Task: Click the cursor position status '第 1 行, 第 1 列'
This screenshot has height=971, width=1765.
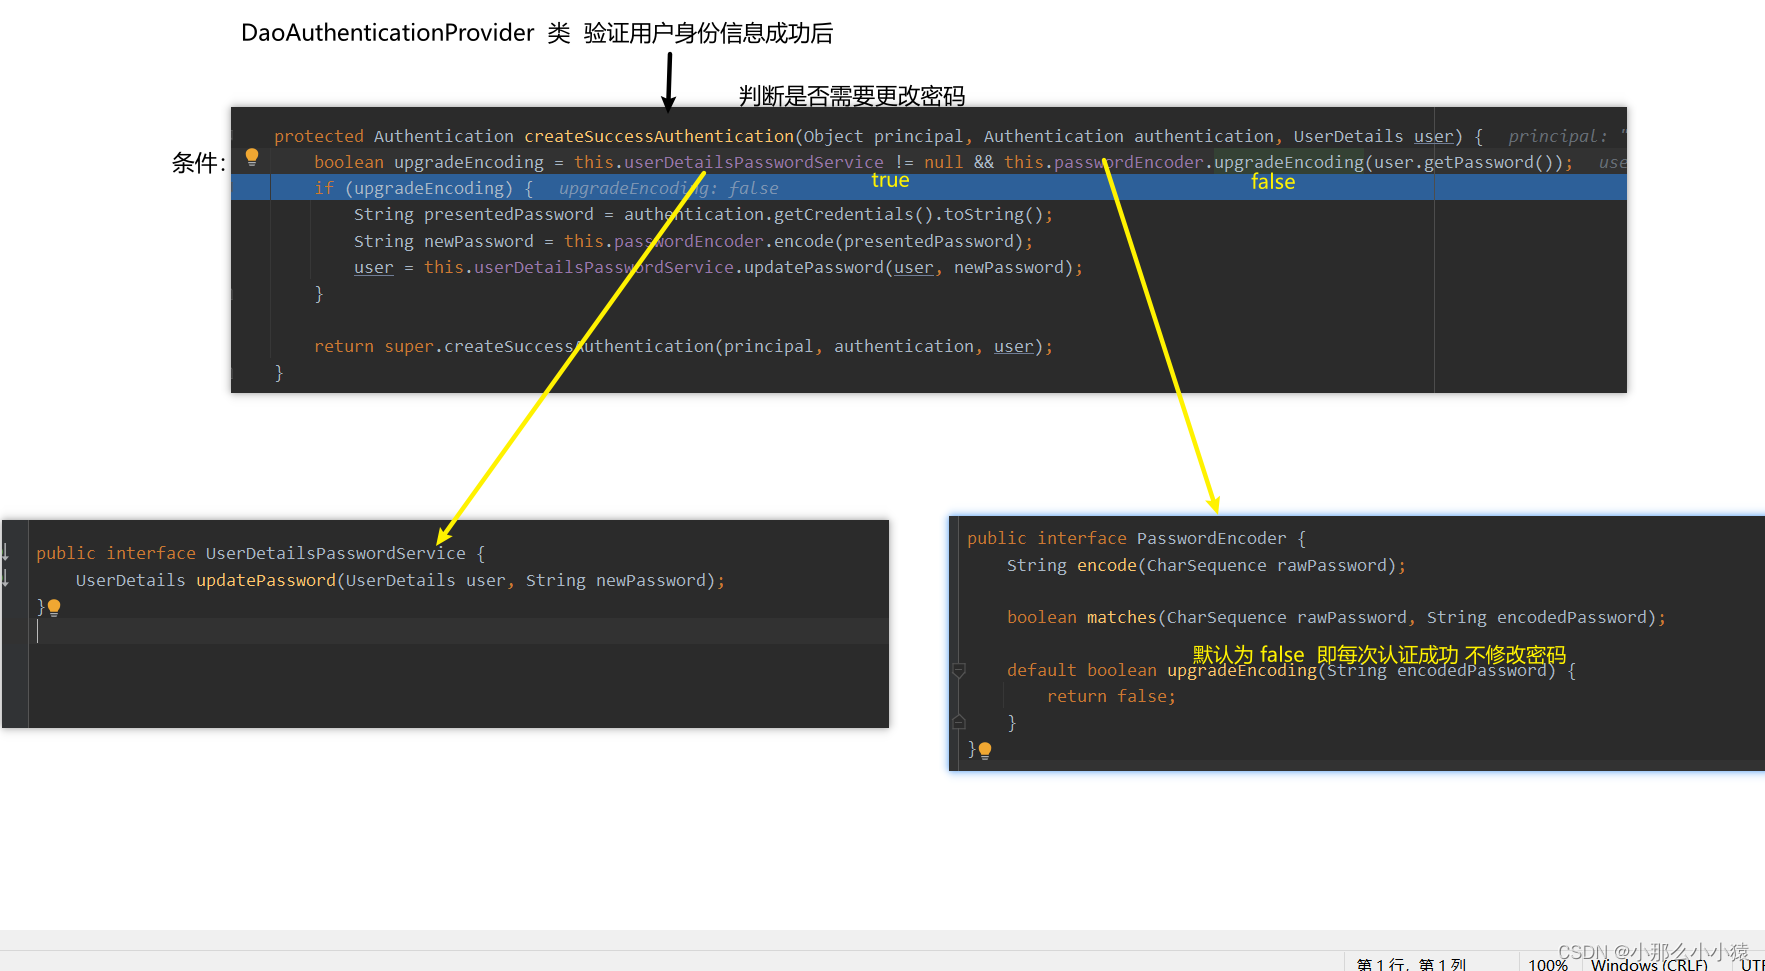Action: pos(1411,965)
